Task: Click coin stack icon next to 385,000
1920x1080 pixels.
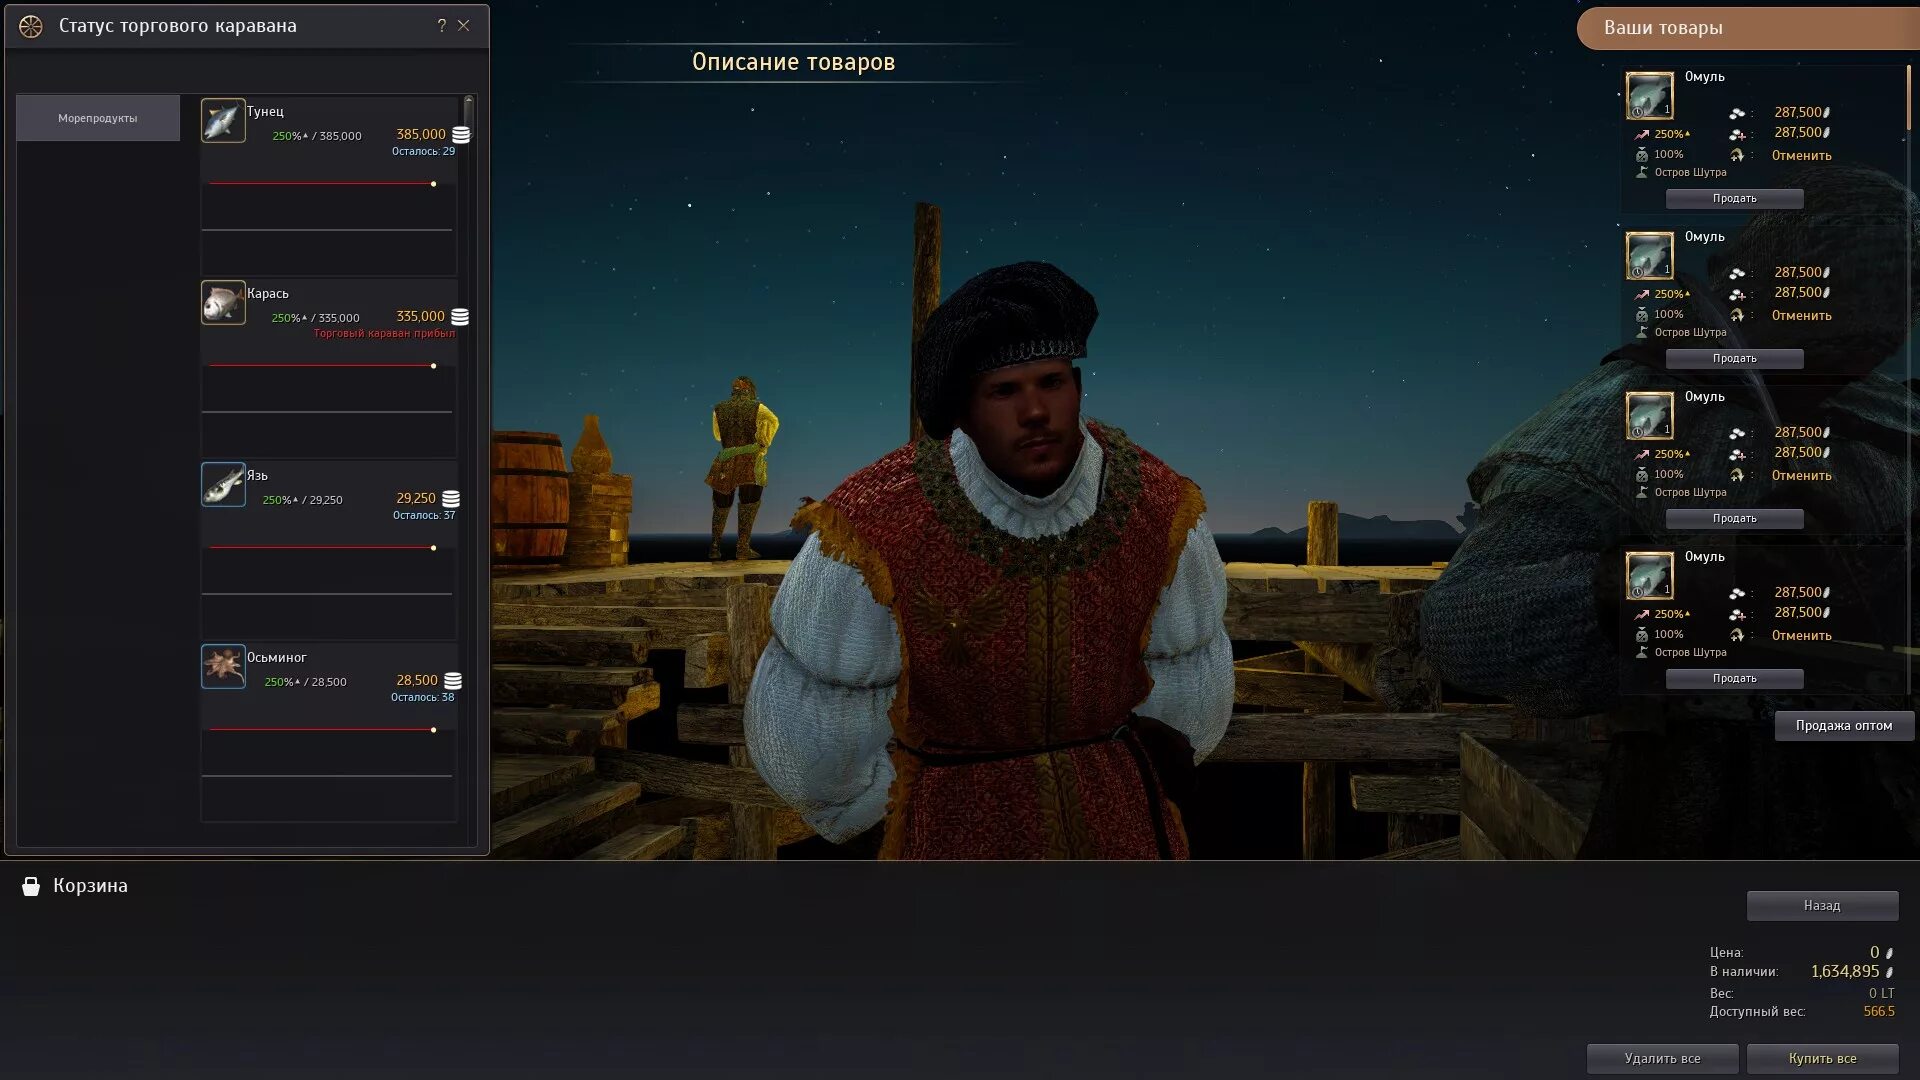Action: [461, 135]
